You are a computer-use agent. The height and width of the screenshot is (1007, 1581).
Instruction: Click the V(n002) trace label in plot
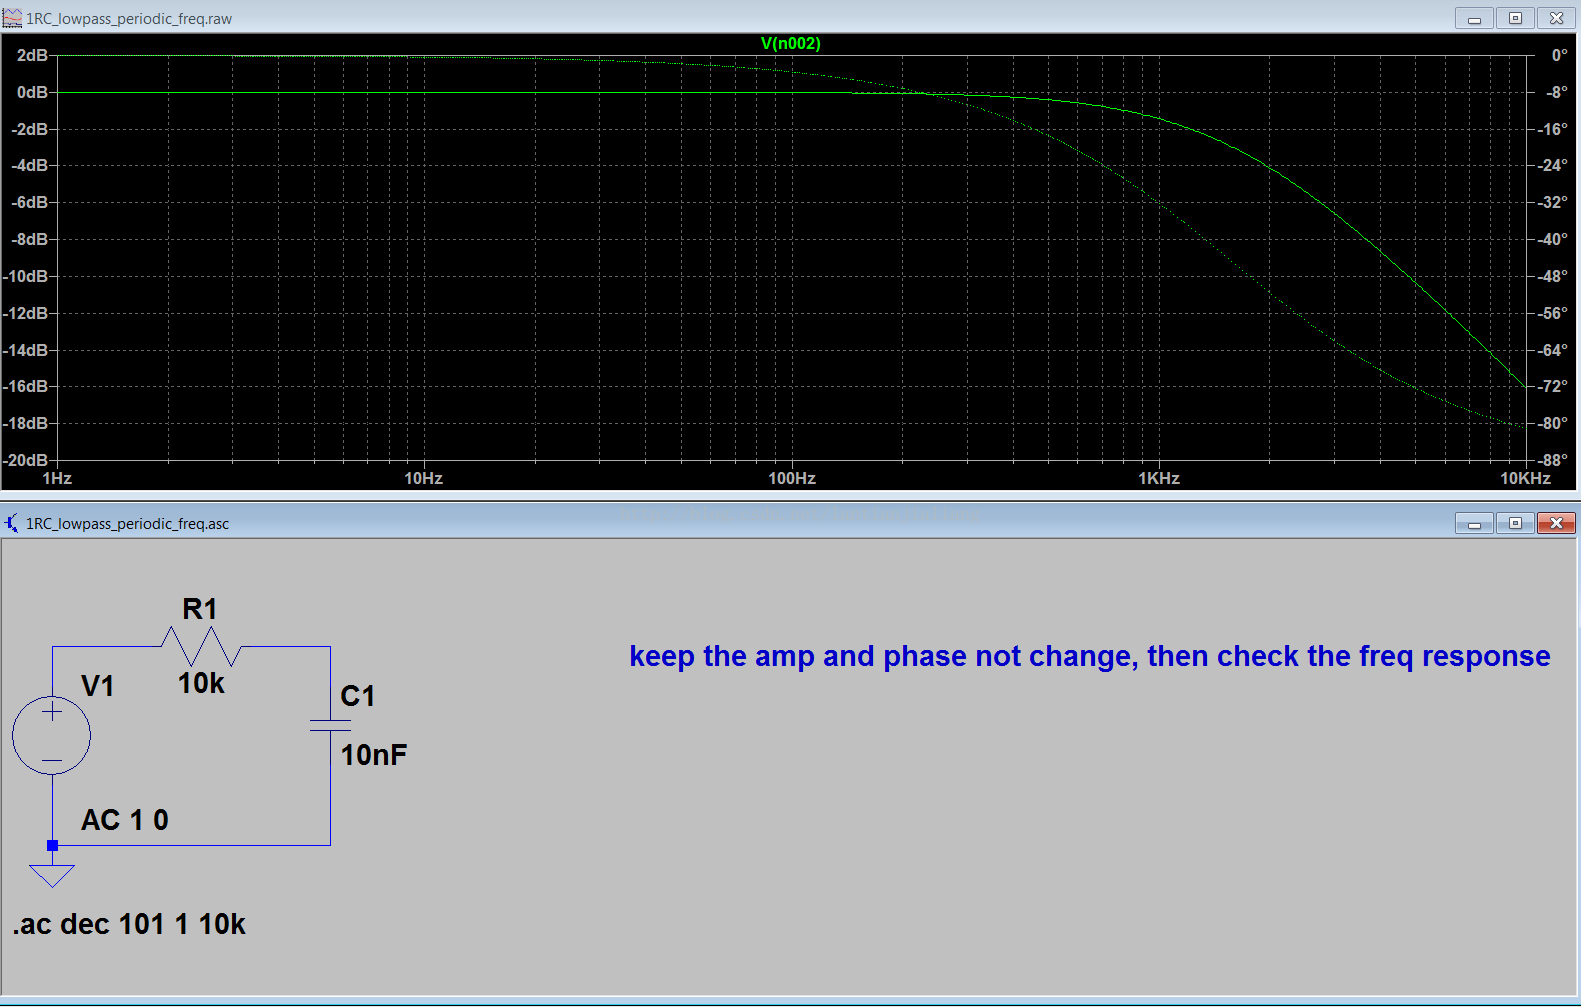click(790, 43)
